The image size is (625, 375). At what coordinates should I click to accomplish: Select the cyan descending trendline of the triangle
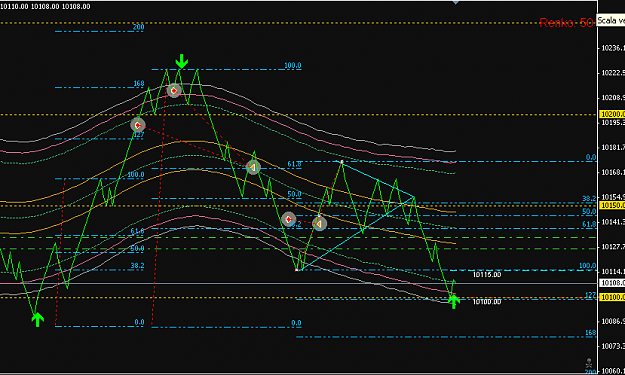coord(378,179)
